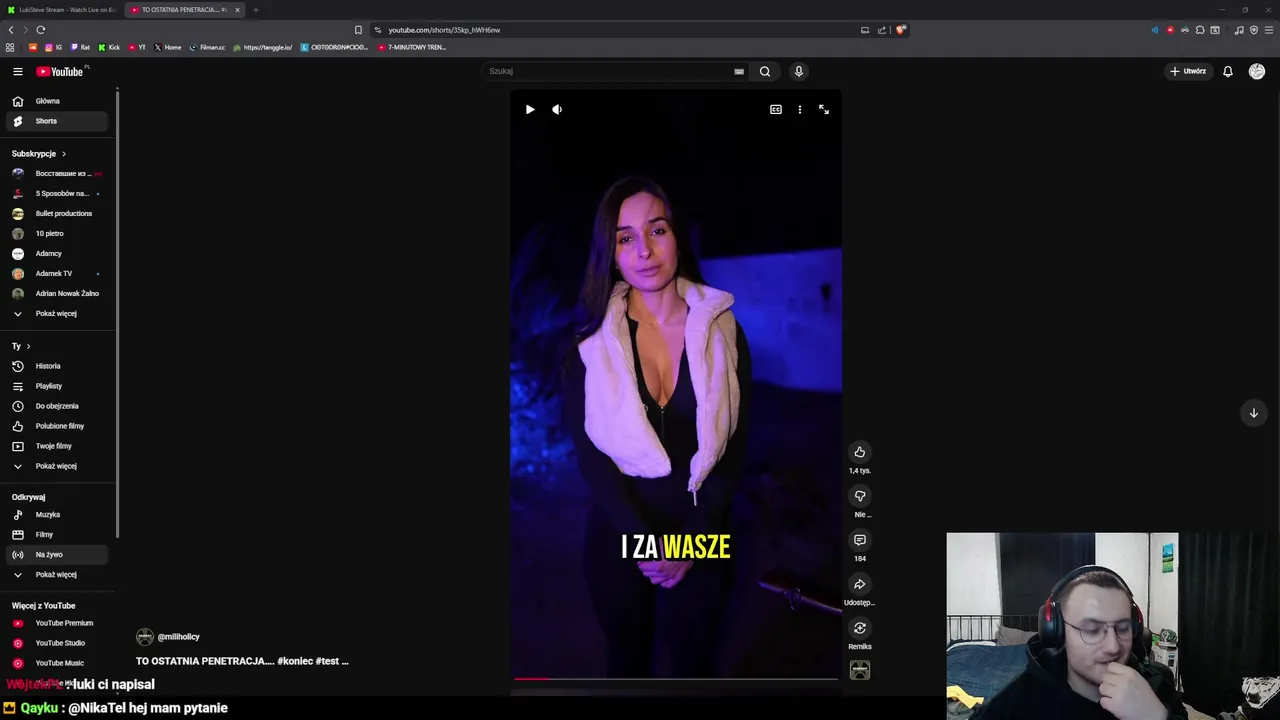The image size is (1280, 720).
Task: Open Do obejrzenia watch-later list
Action: click(x=57, y=406)
